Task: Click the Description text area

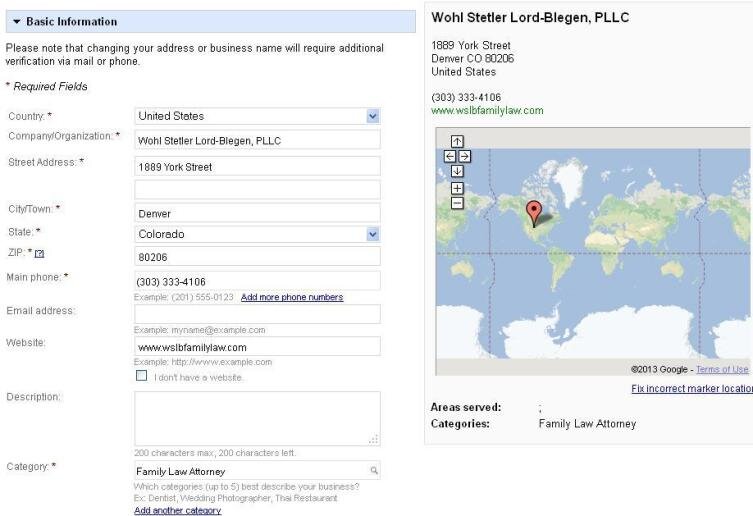Action: click(257, 418)
